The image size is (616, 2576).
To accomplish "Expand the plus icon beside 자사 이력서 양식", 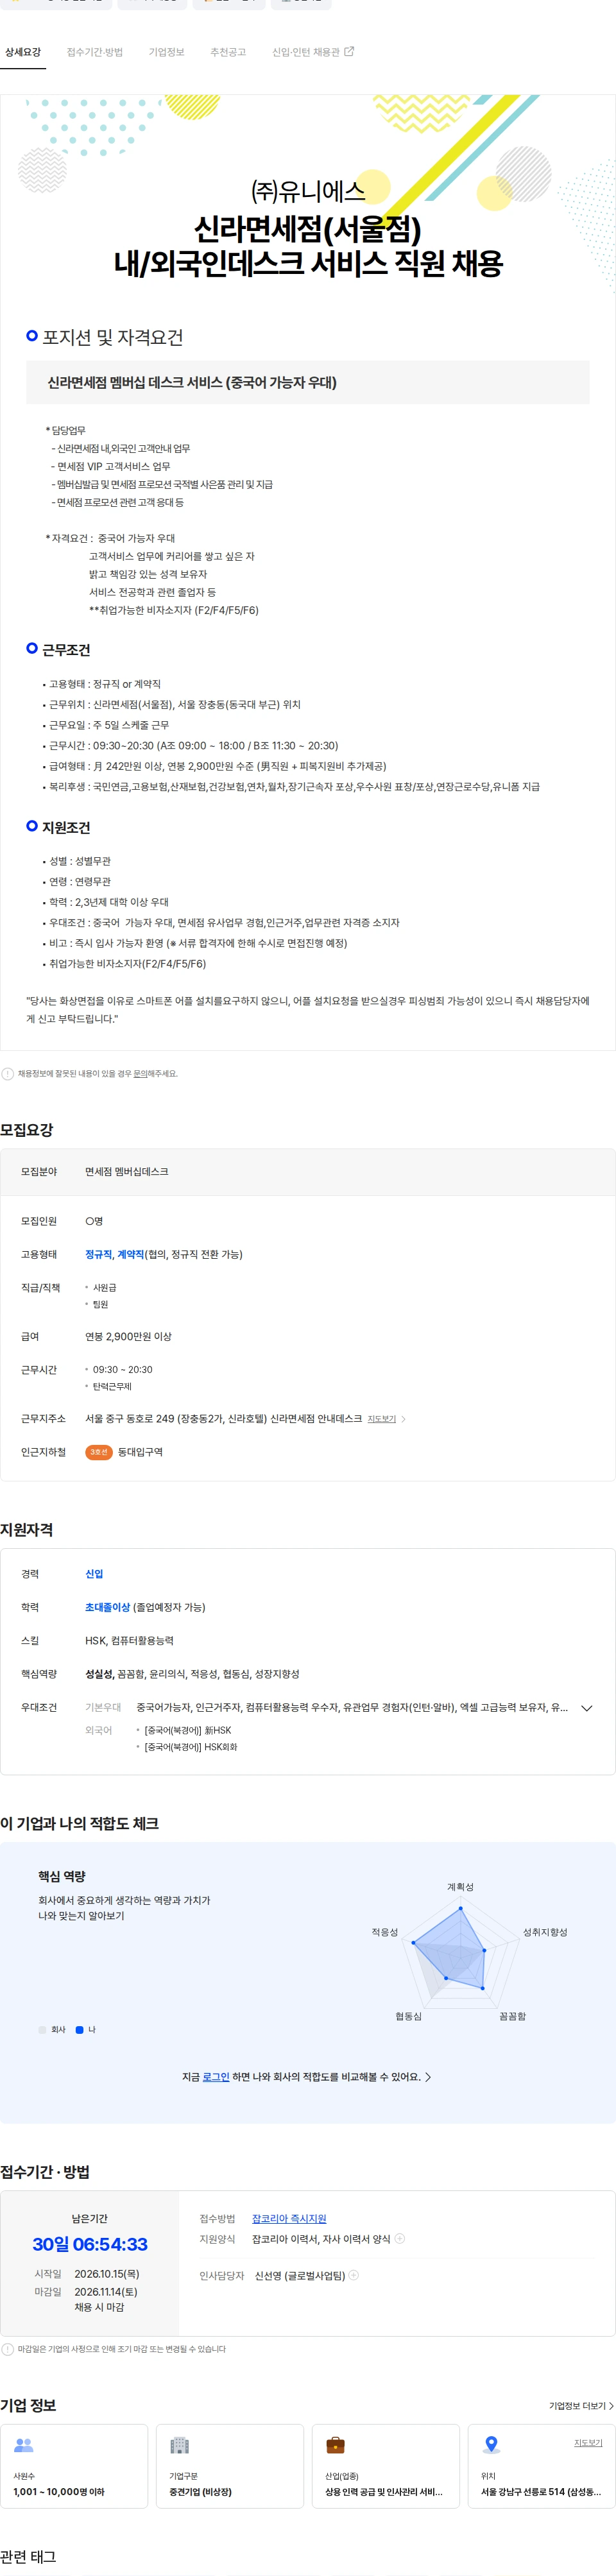I will click(400, 2238).
